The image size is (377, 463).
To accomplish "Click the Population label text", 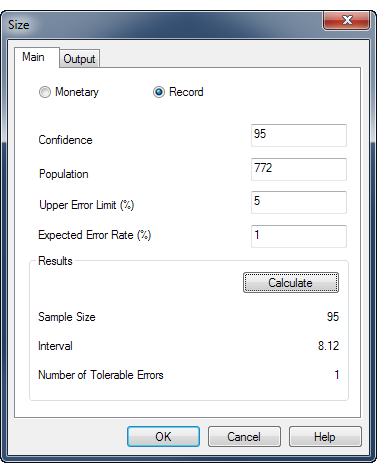I will point(64,174).
